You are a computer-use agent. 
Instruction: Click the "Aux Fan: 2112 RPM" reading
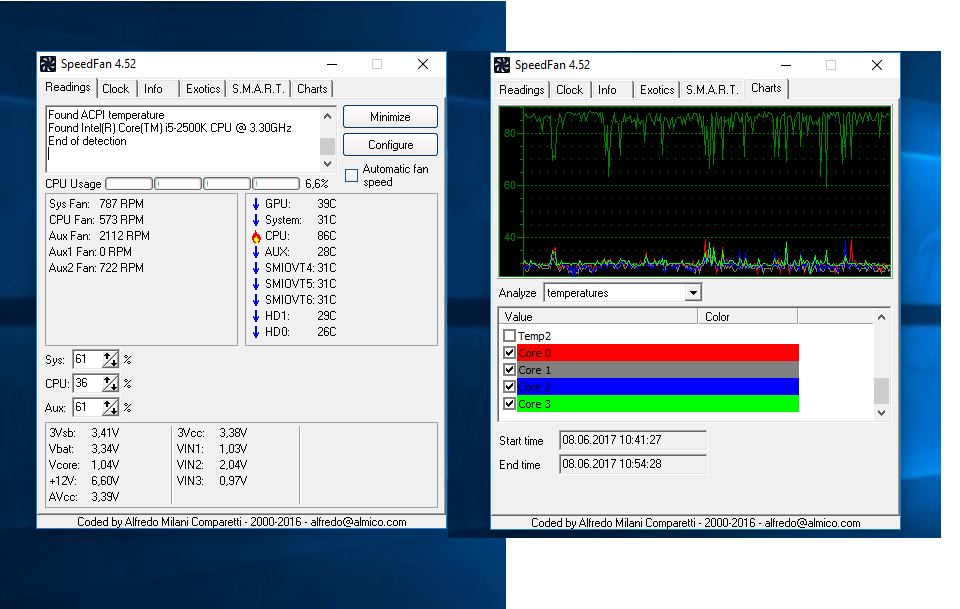coord(99,236)
